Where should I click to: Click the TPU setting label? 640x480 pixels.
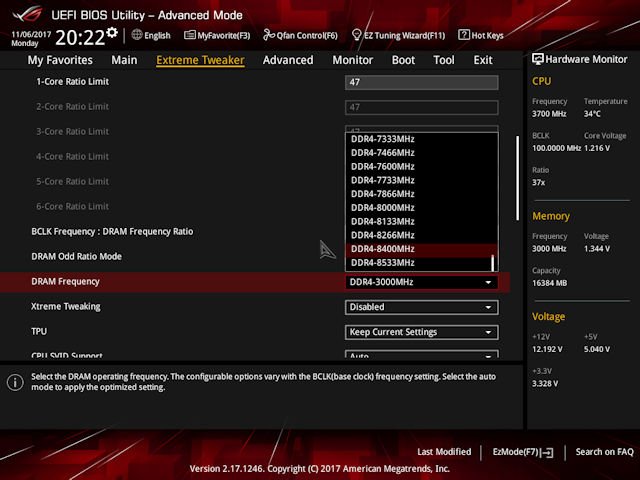(39, 331)
